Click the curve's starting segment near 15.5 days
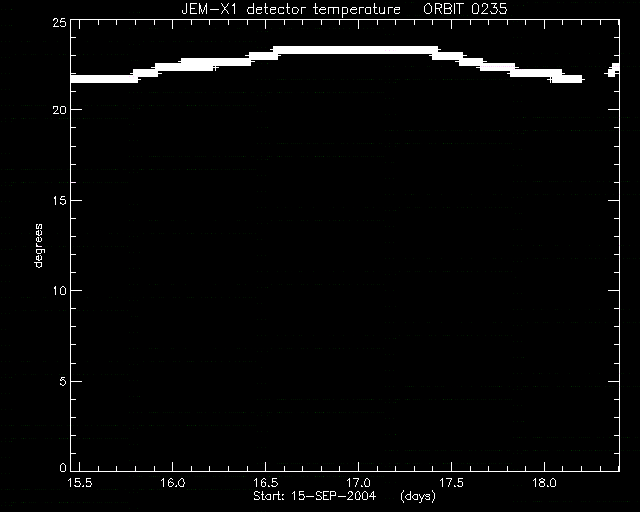 104,79
